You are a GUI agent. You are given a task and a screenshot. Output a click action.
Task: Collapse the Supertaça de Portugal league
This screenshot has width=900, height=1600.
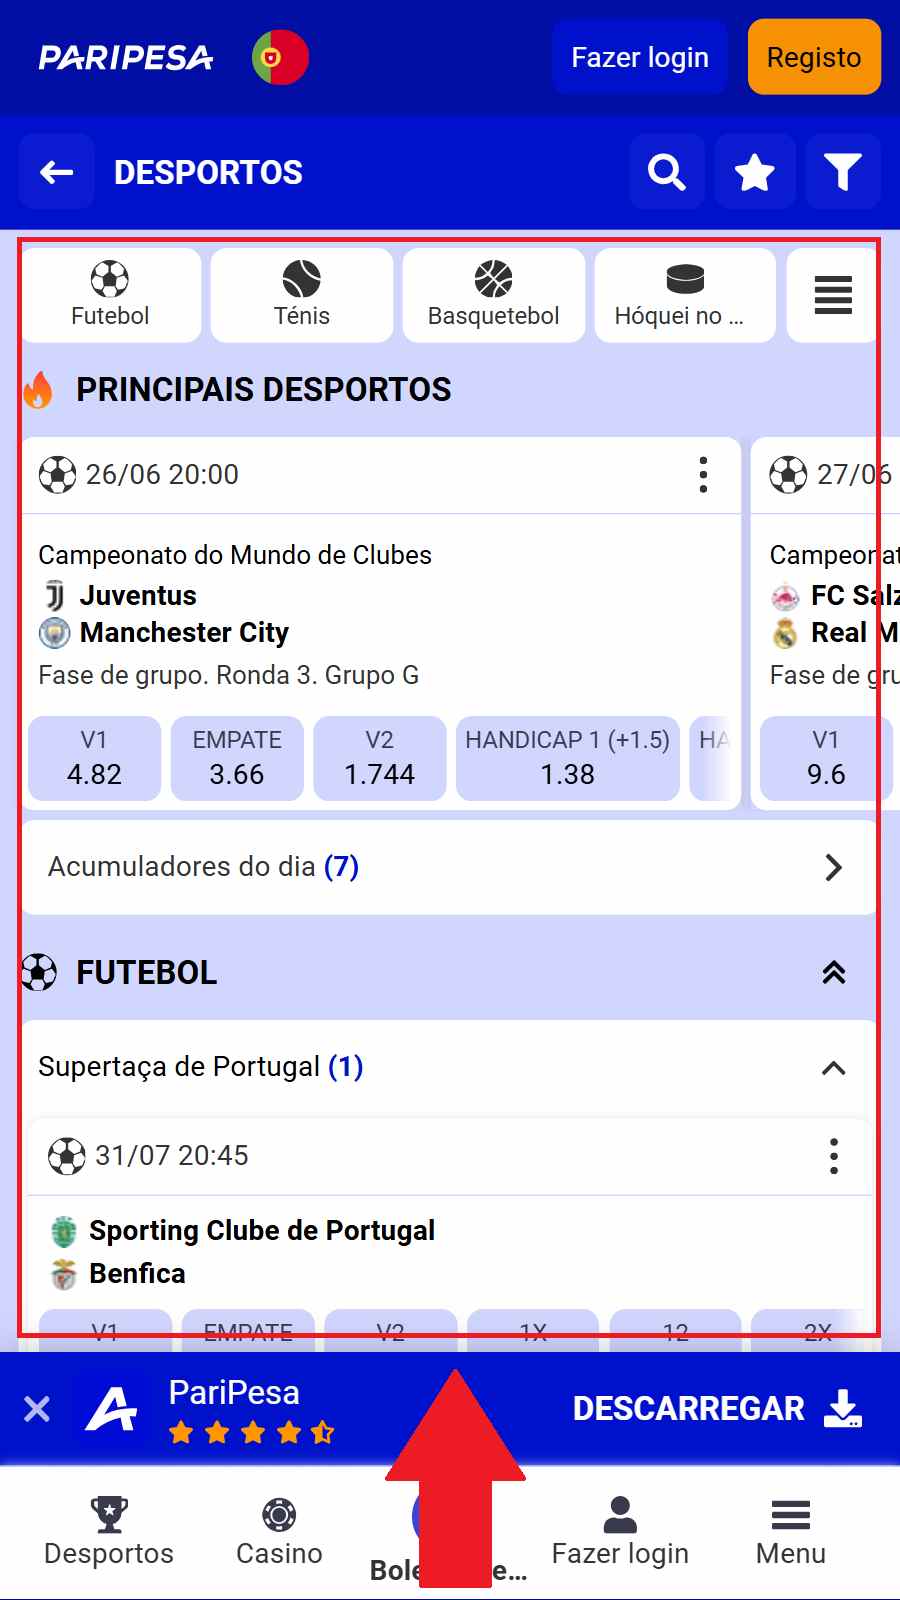(x=833, y=1068)
